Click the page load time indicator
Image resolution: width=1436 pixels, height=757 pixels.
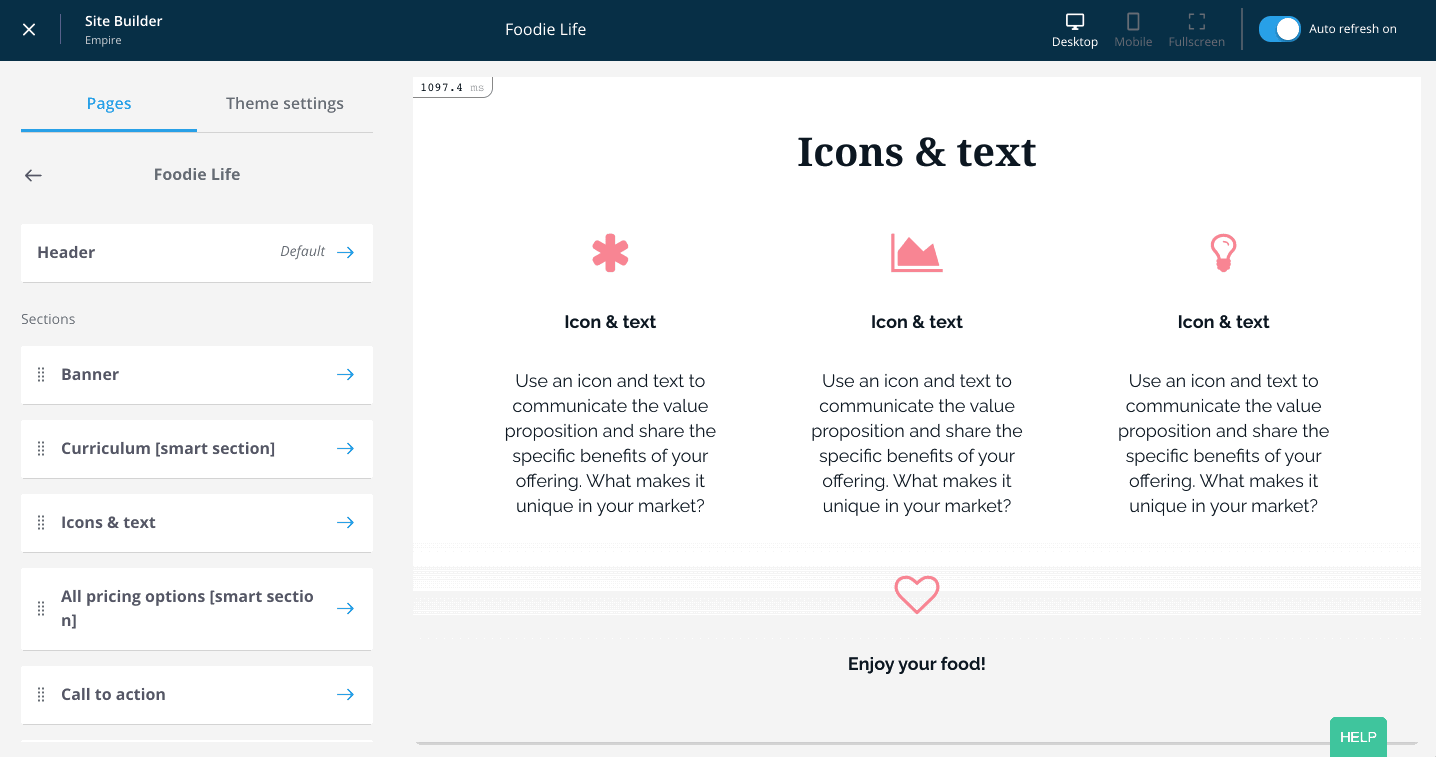coord(450,86)
